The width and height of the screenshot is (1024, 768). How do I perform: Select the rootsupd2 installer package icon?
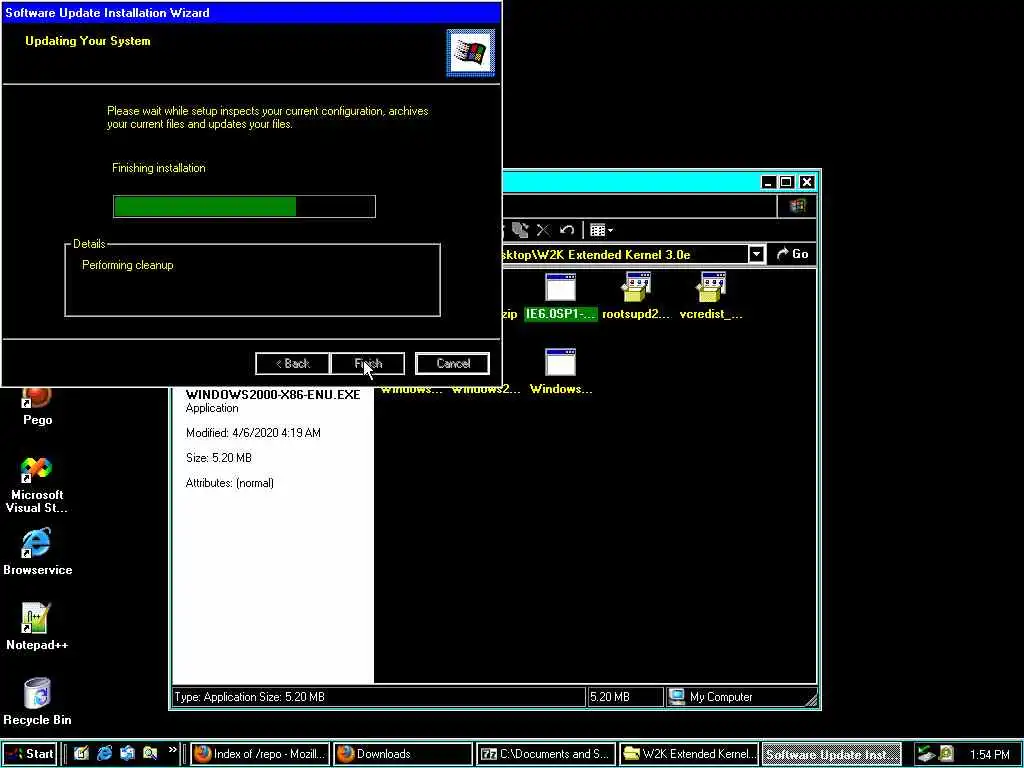click(637, 288)
